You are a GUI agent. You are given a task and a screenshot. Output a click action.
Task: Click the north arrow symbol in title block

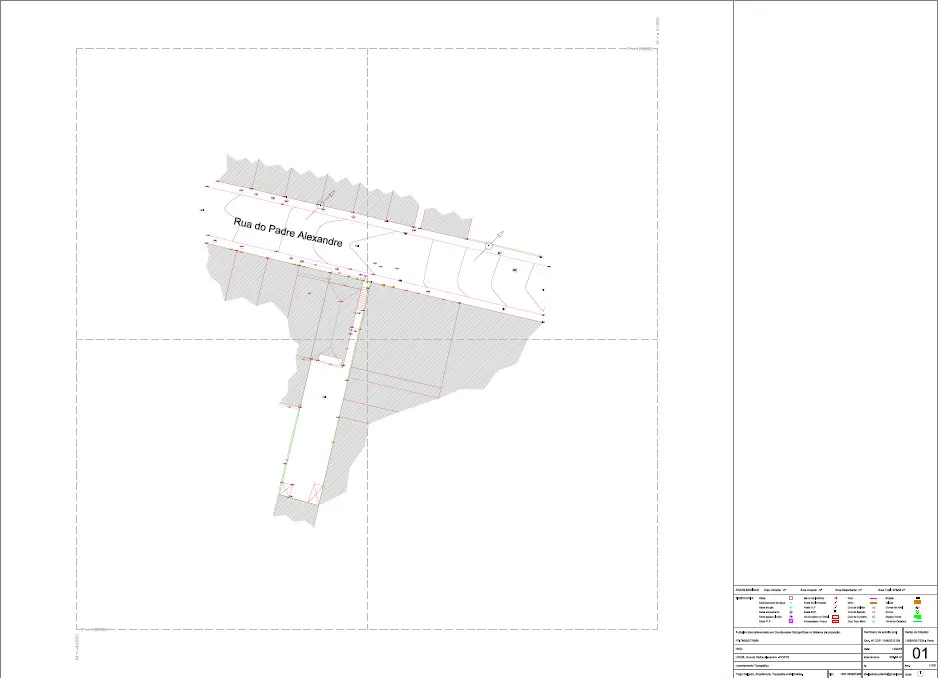(x=919, y=672)
